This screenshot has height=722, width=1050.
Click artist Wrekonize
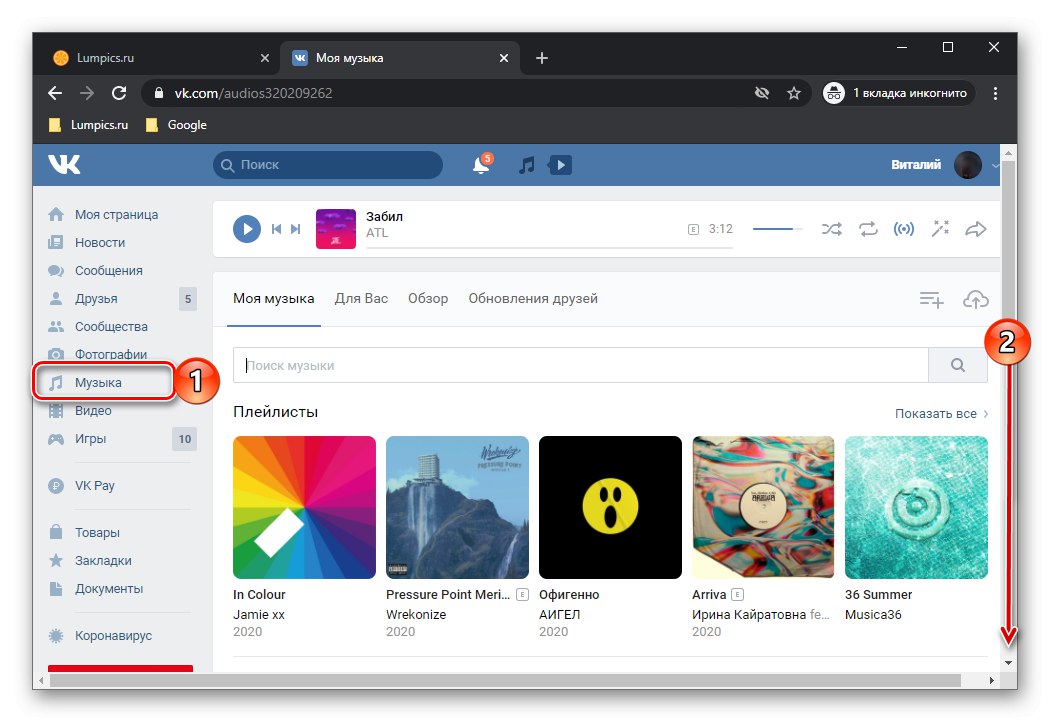pos(416,614)
